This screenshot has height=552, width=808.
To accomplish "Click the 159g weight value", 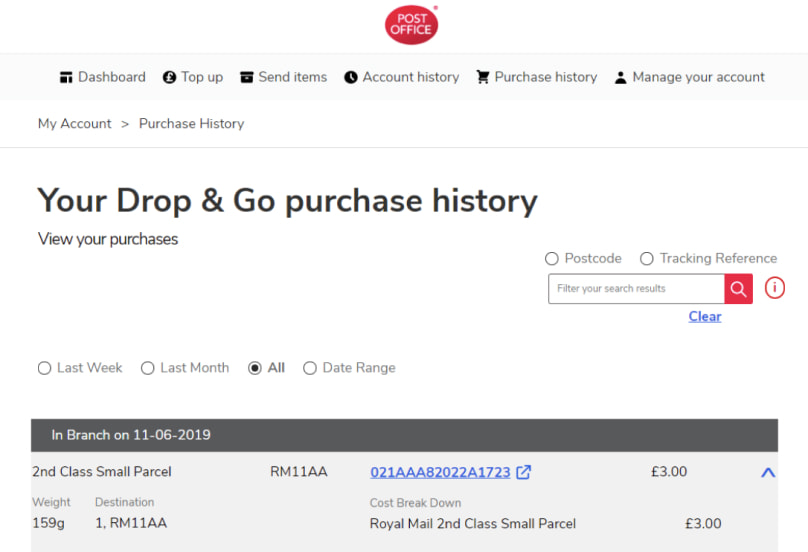I will click(48, 523).
